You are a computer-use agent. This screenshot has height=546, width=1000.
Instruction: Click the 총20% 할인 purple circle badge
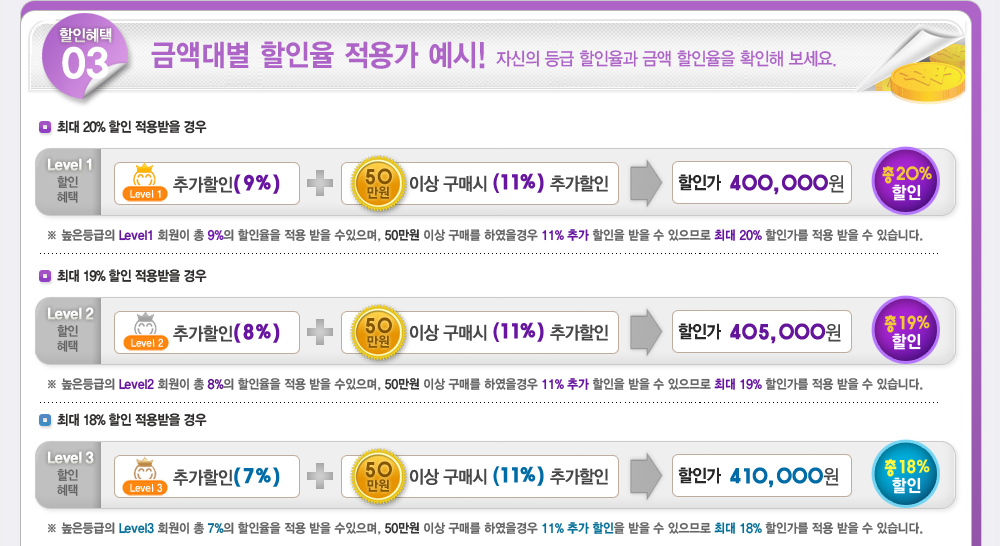[906, 182]
